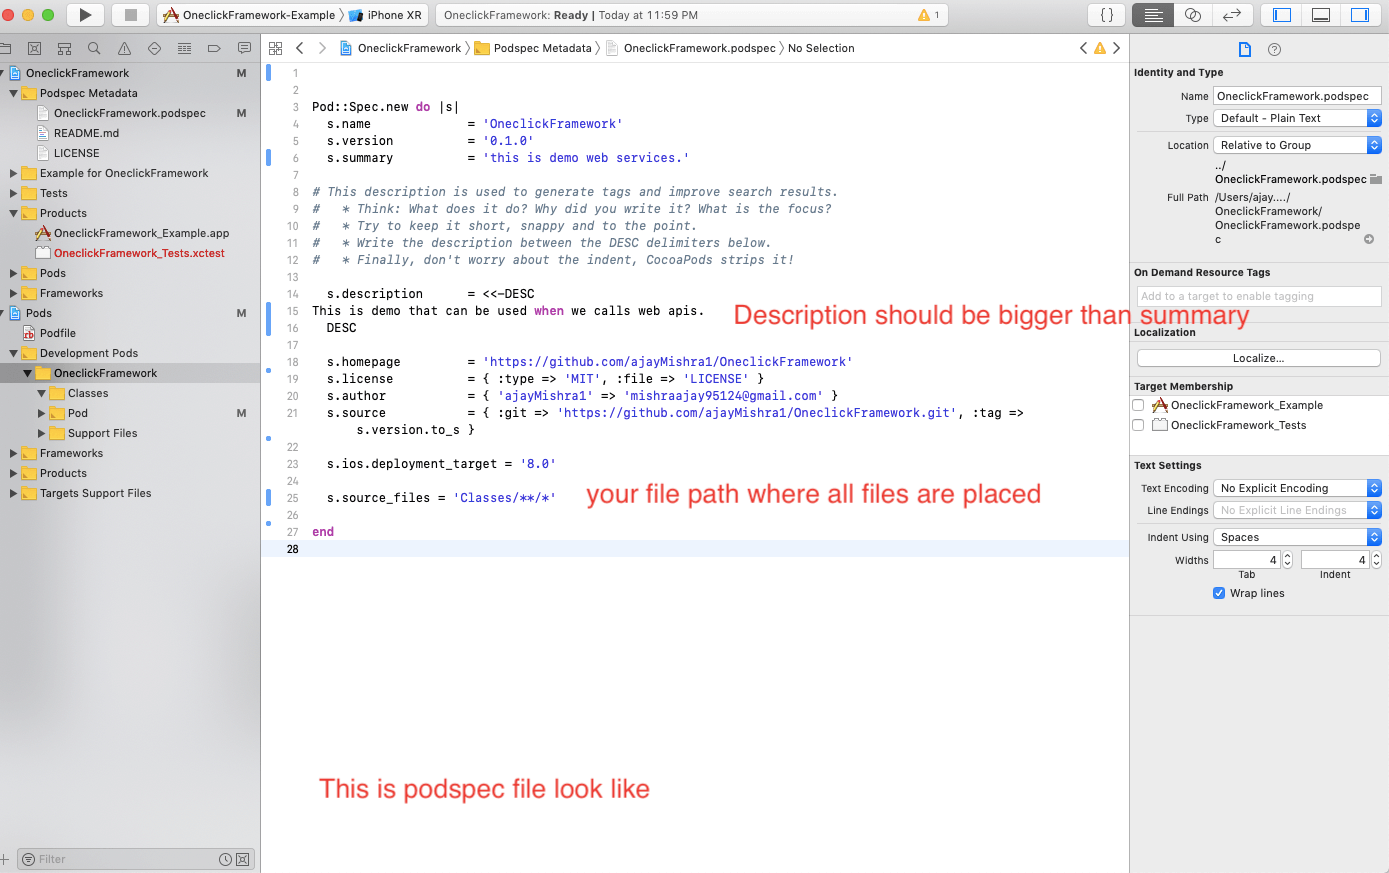Click the Localize... button
The height and width of the screenshot is (873, 1389).
(1259, 358)
